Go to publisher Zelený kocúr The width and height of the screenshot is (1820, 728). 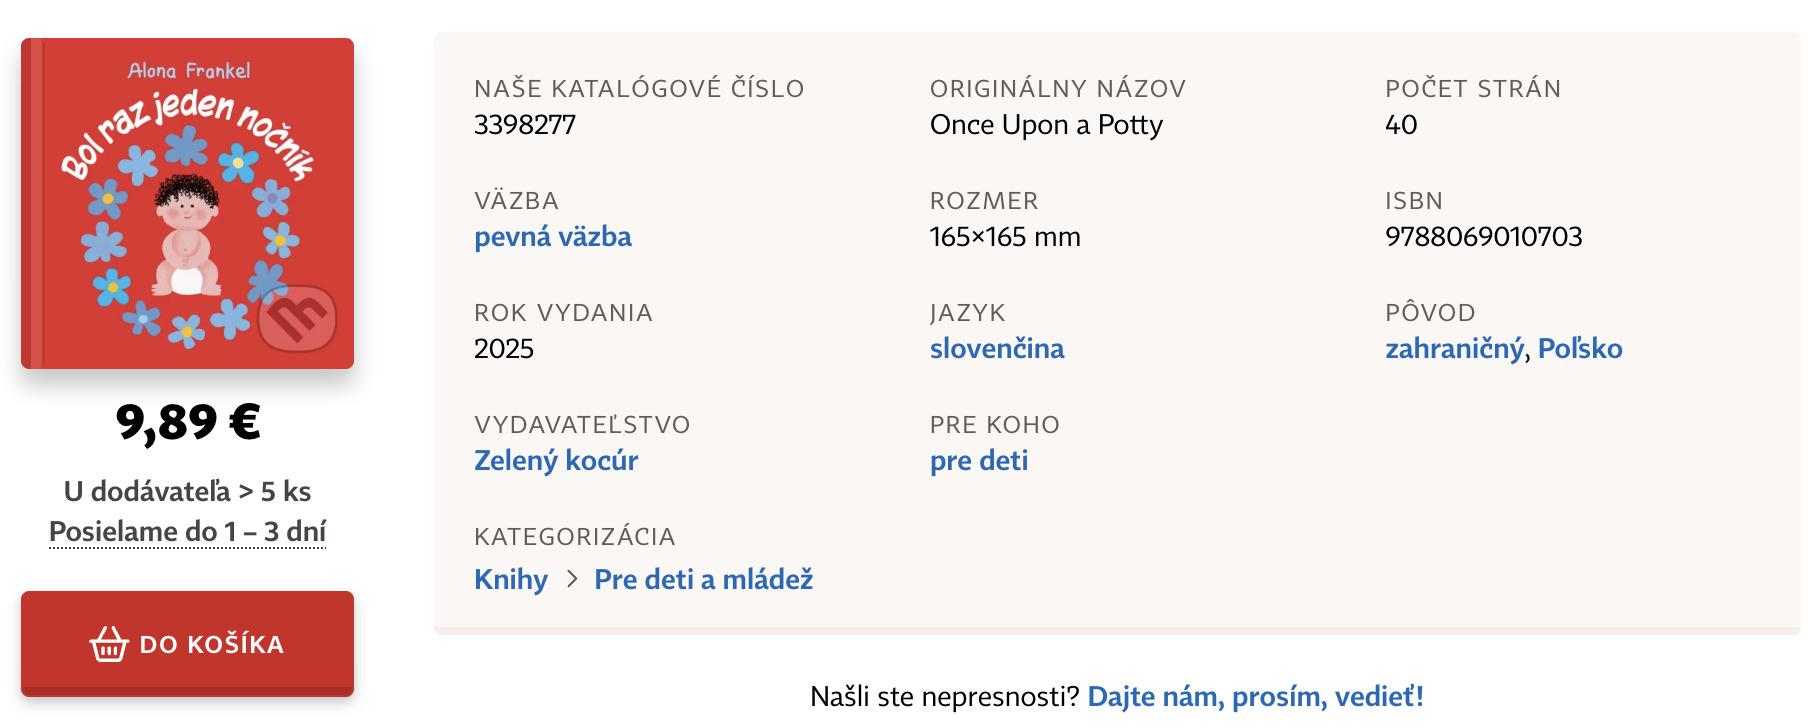click(555, 461)
